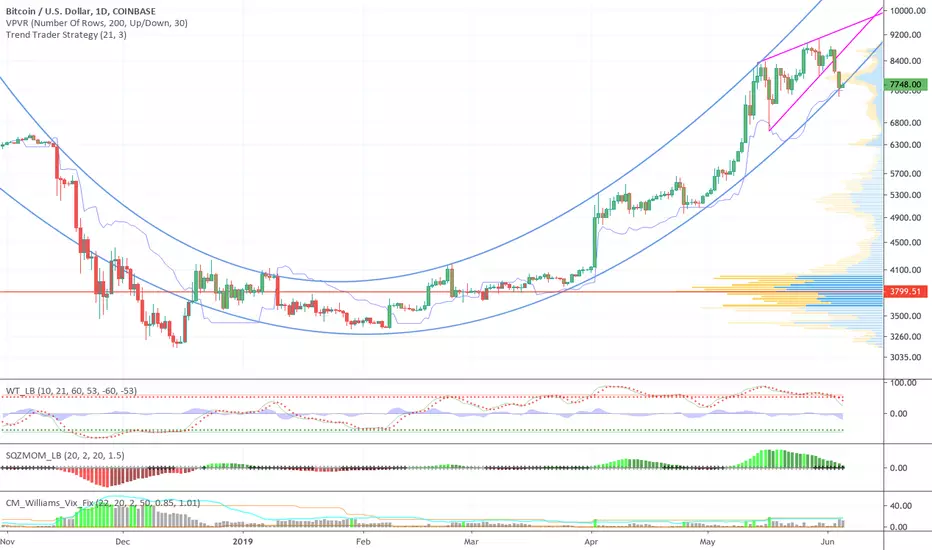The width and height of the screenshot is (932, 550).
Task: Click the 40.00 label on Williams Vix Fix scale
Action: (x=901, y=506)
